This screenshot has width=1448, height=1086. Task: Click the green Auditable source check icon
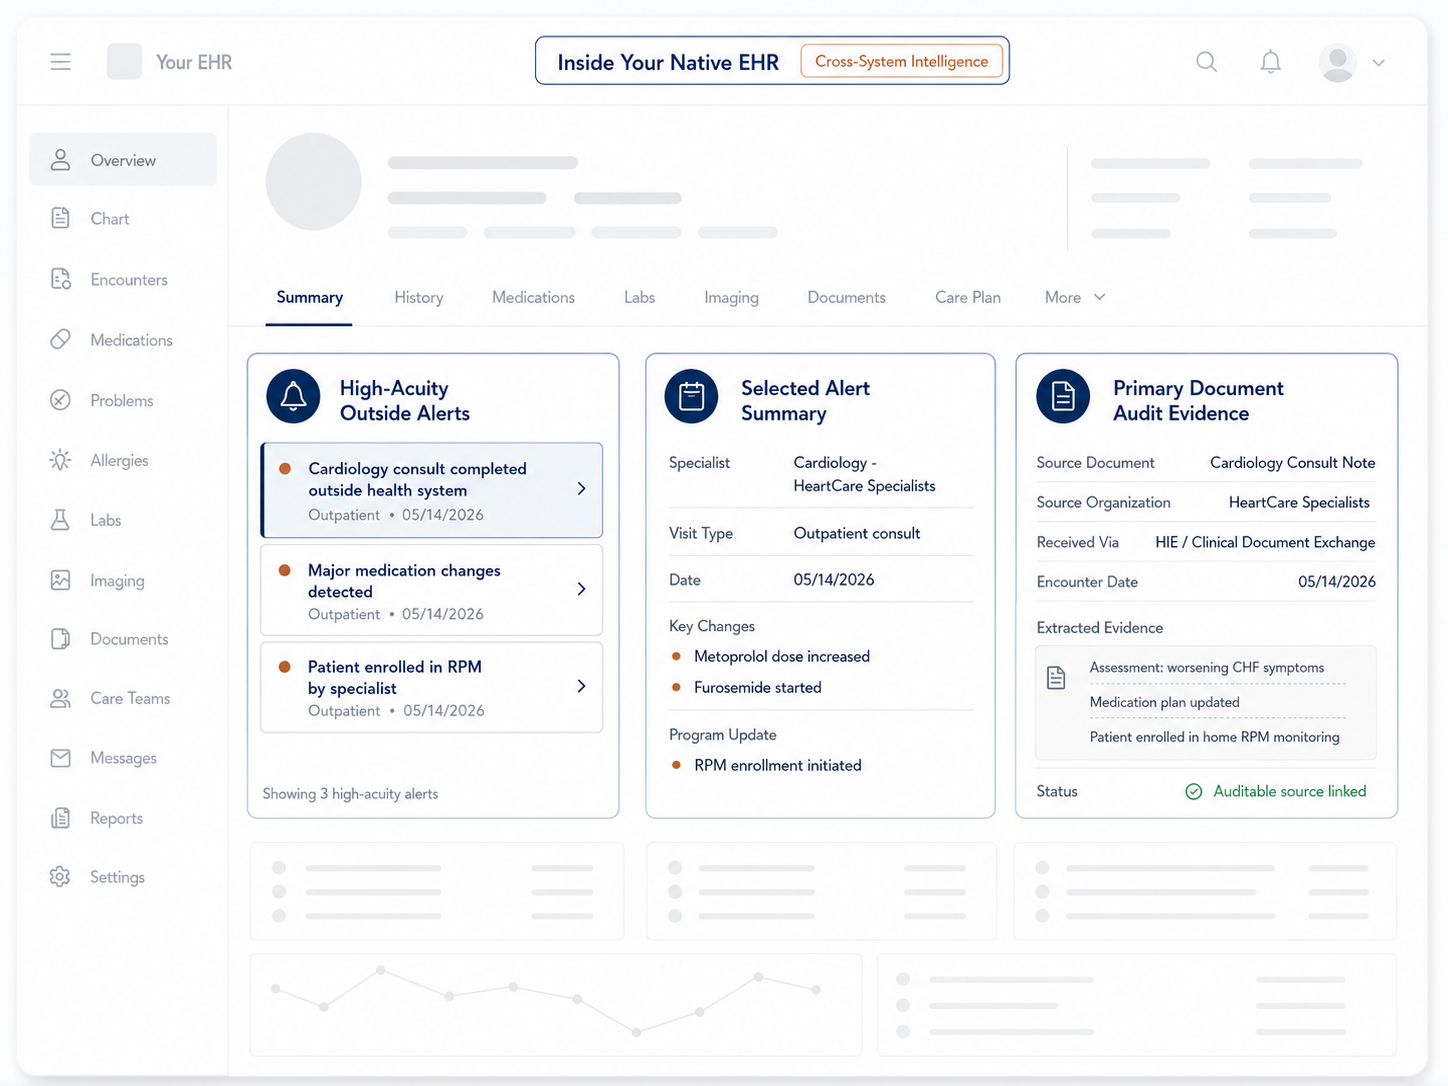click(1194, 791)
